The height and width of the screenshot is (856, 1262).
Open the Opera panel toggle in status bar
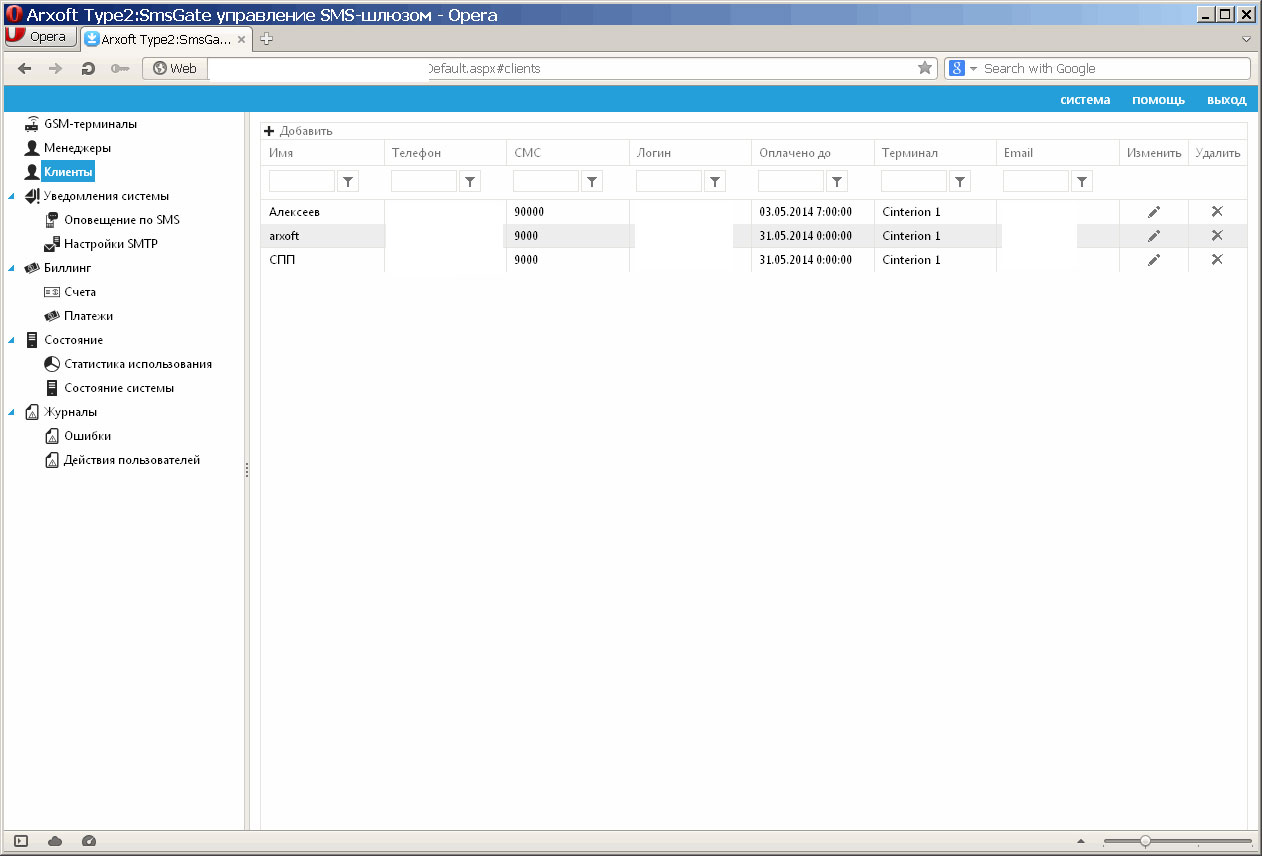coord(21,841)
